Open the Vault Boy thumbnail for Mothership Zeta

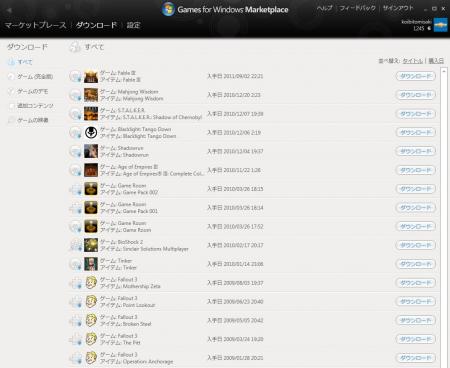(x=91, y=283)
